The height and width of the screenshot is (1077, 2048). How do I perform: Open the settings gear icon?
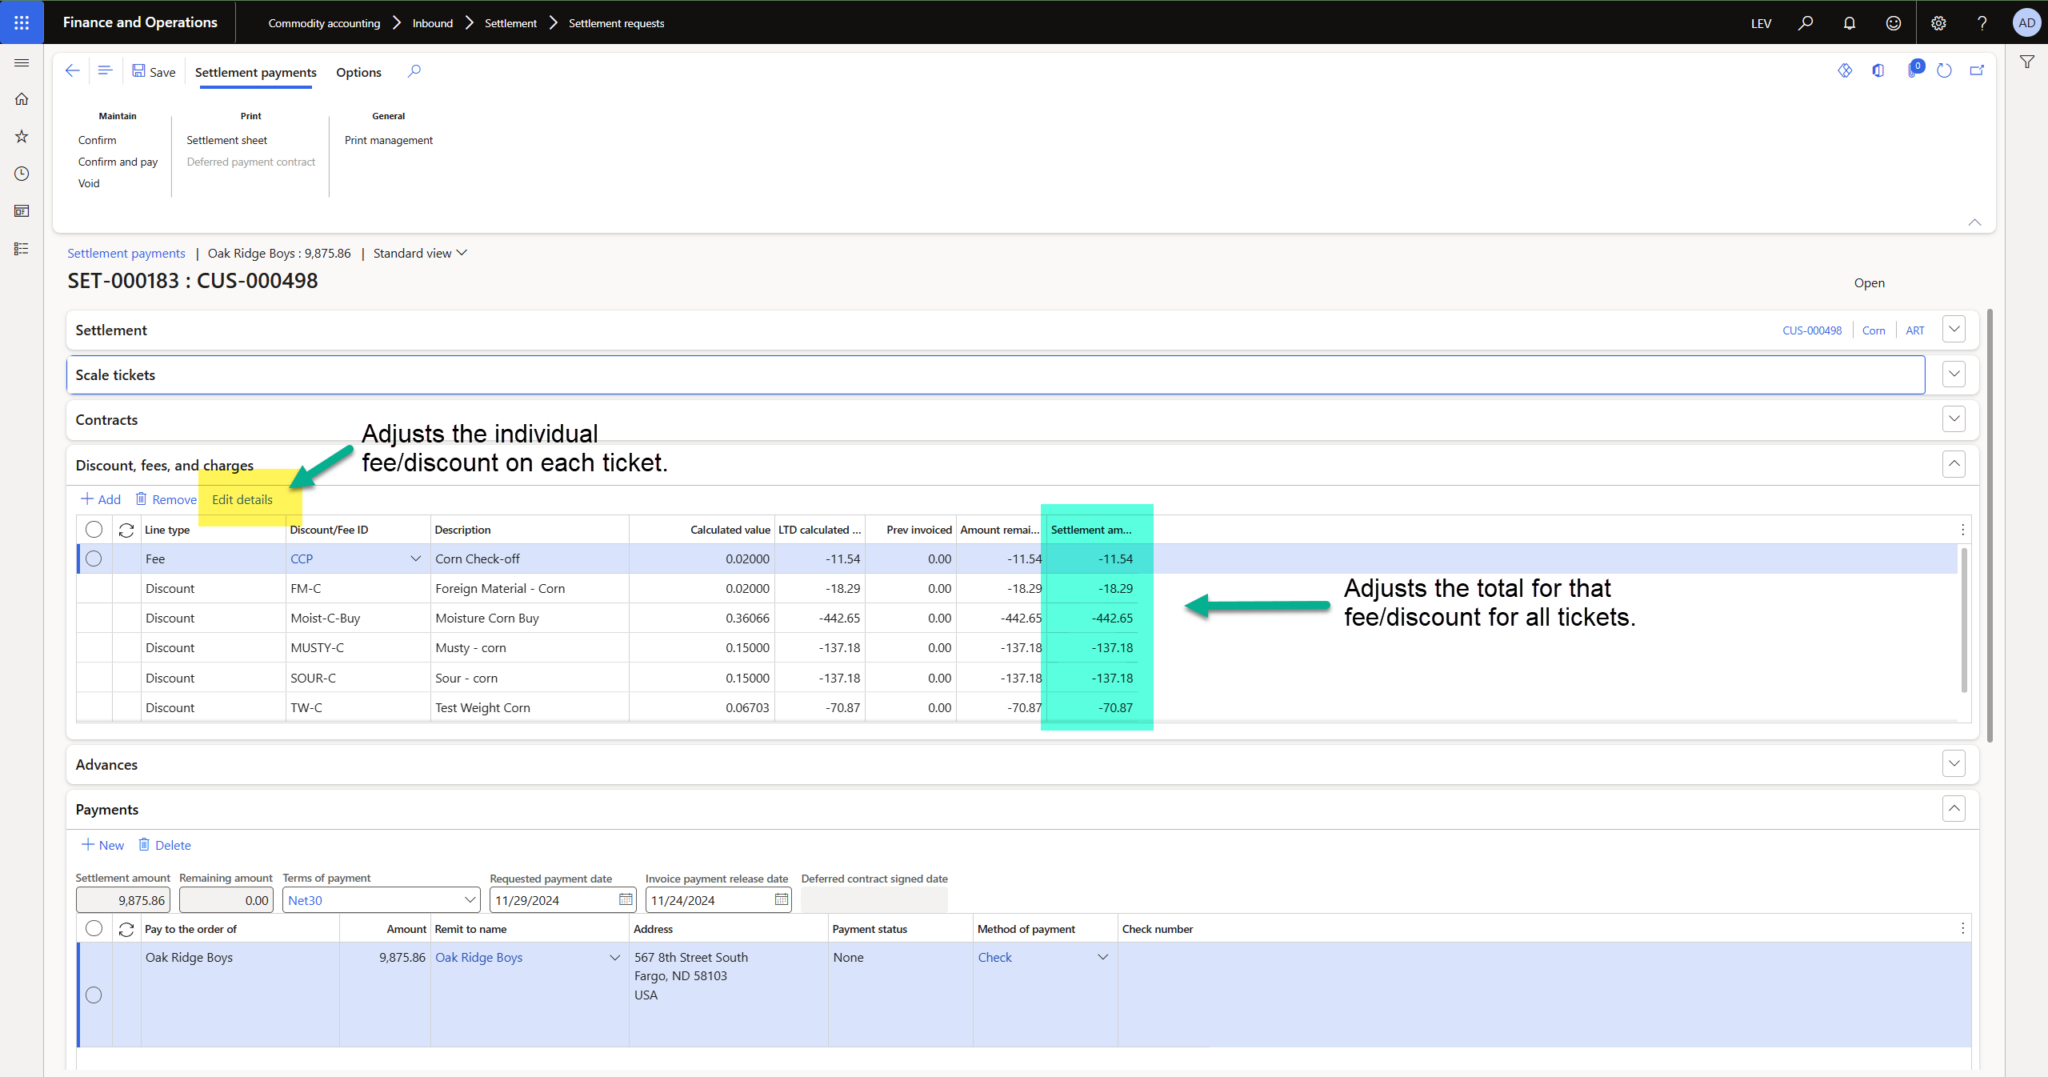pyautogui.click(x=1938, y=23)
